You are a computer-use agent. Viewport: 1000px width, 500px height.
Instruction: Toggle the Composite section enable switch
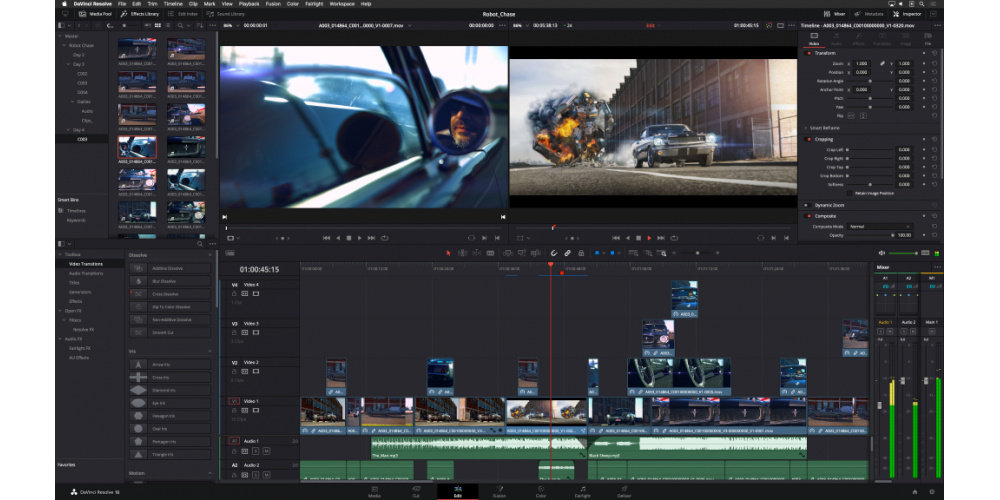point(809,216)
